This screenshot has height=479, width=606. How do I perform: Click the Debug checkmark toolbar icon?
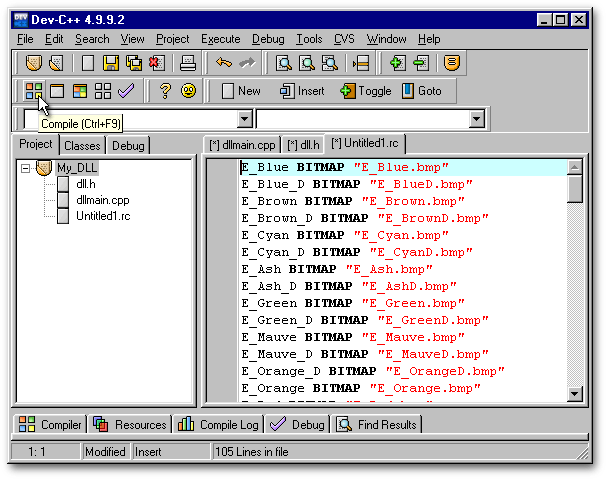[x=126, y=91]
